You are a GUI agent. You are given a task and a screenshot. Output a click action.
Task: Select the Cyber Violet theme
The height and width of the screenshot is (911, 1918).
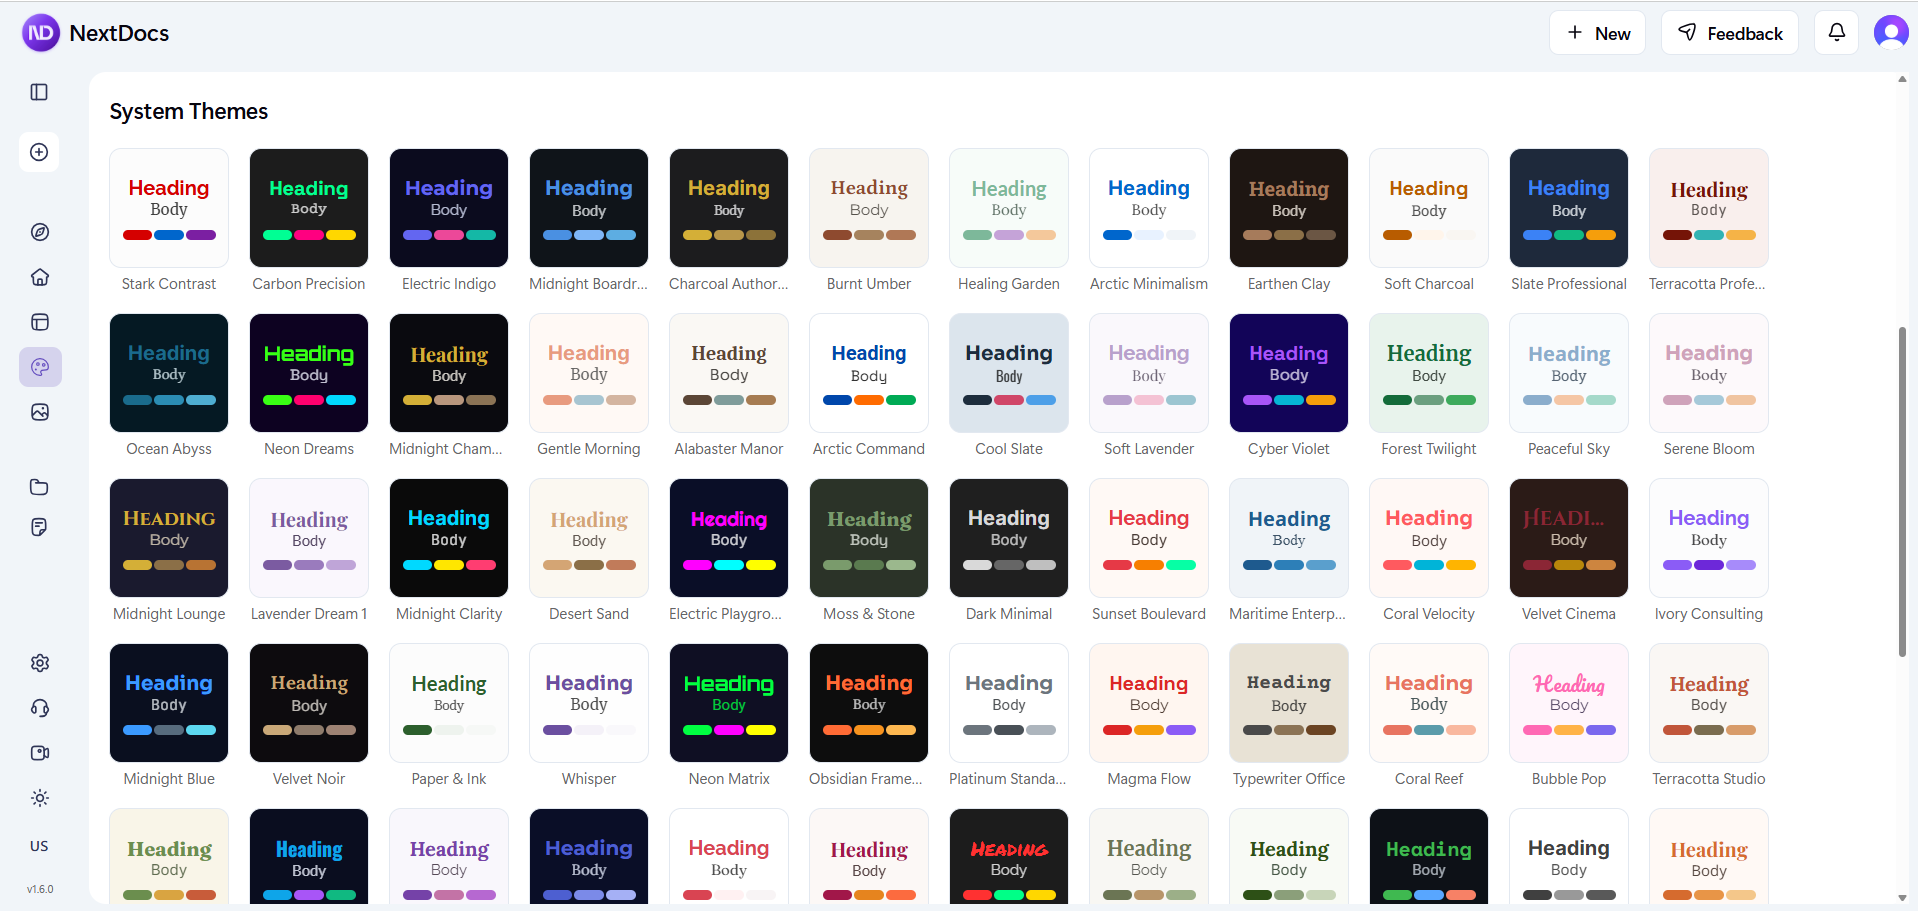[1288, 372]
